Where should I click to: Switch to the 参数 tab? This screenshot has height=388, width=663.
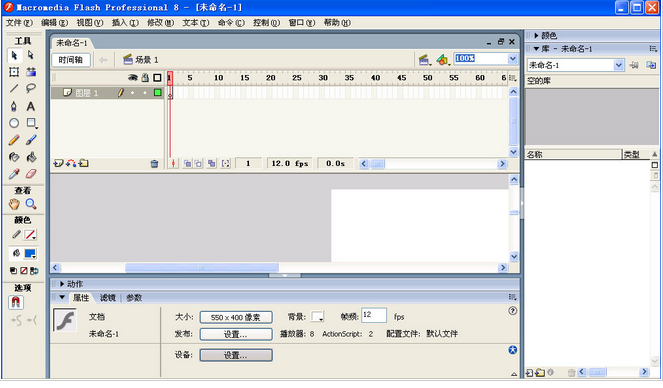(x=134, y=298)
